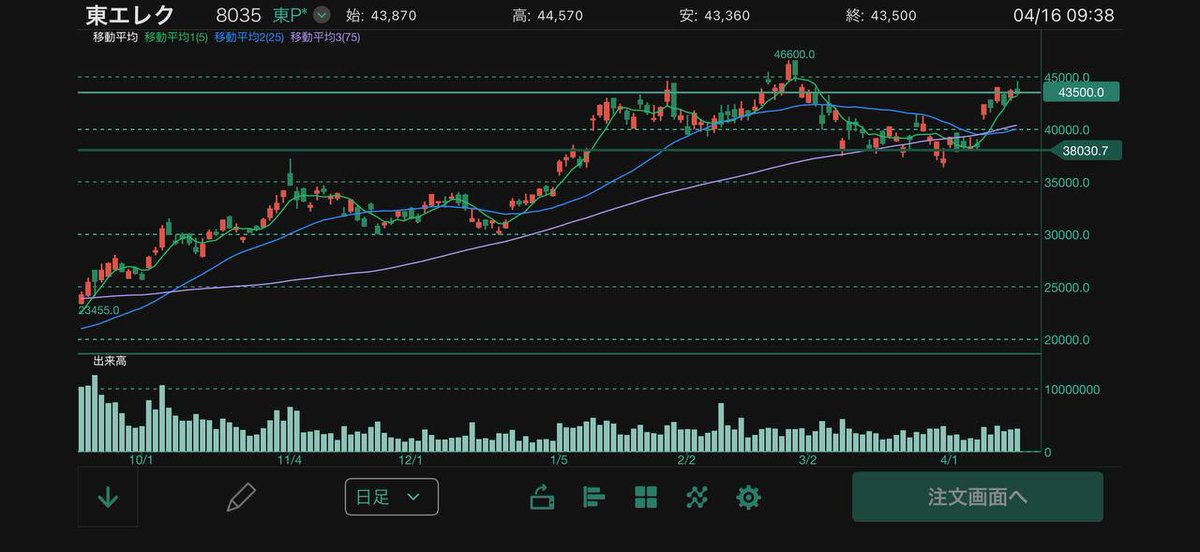Screen dimensions: 1200x552
Task: Tap the 23455.0 low price marker
Action: 99,310
